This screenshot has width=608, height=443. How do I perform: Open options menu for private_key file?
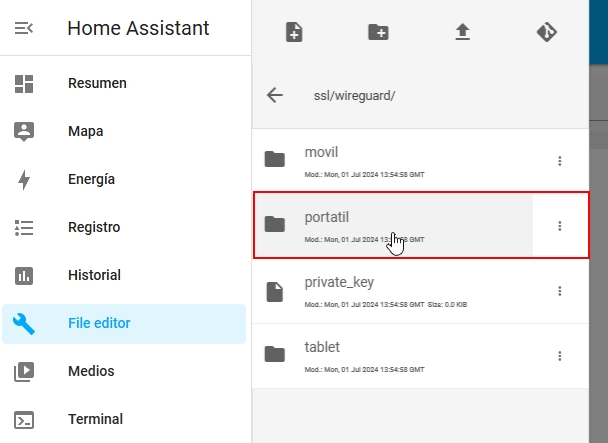coord(560,291)
